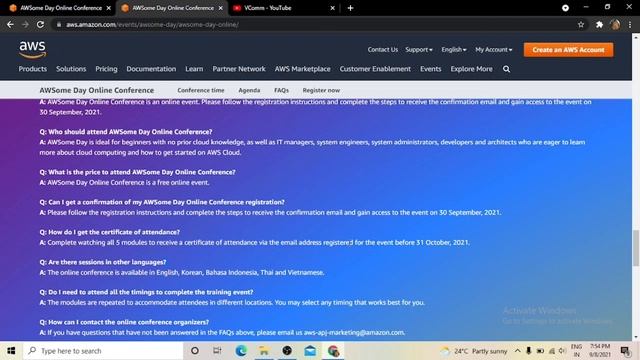Click the scrollbar down arrow
The height and width of the screenshot is (360, 640).
click(636, 337)
